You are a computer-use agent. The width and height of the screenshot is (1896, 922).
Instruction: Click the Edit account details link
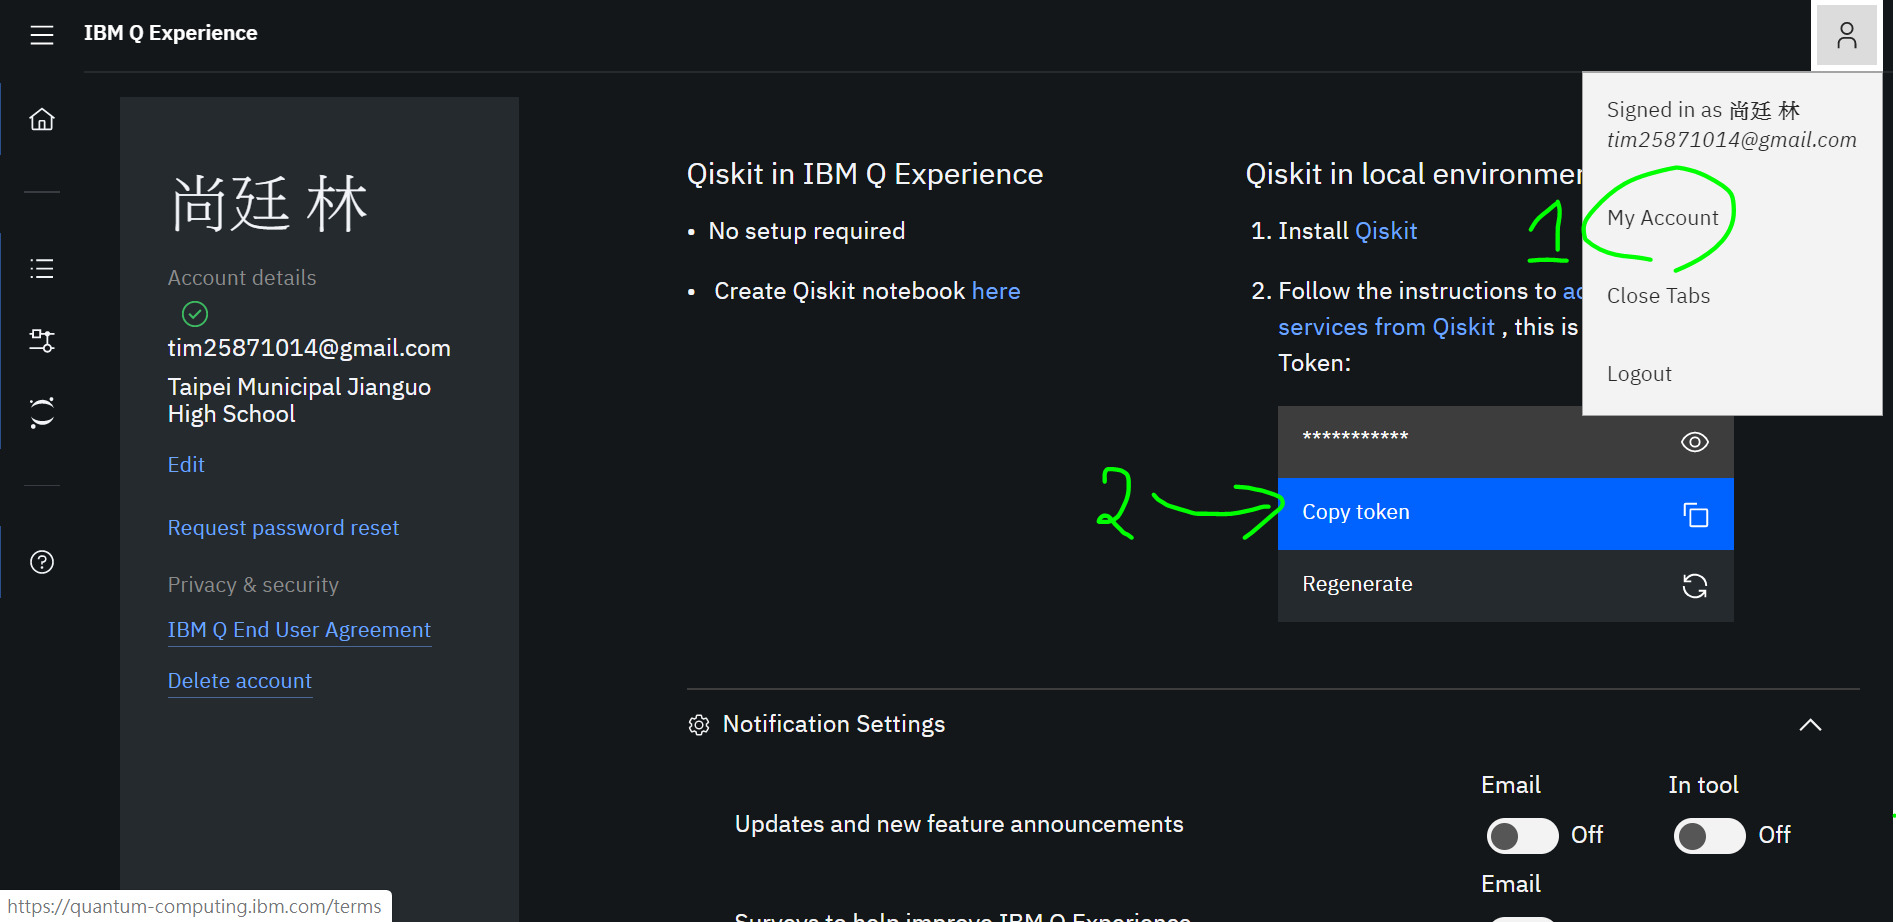[x=186, y=465]
